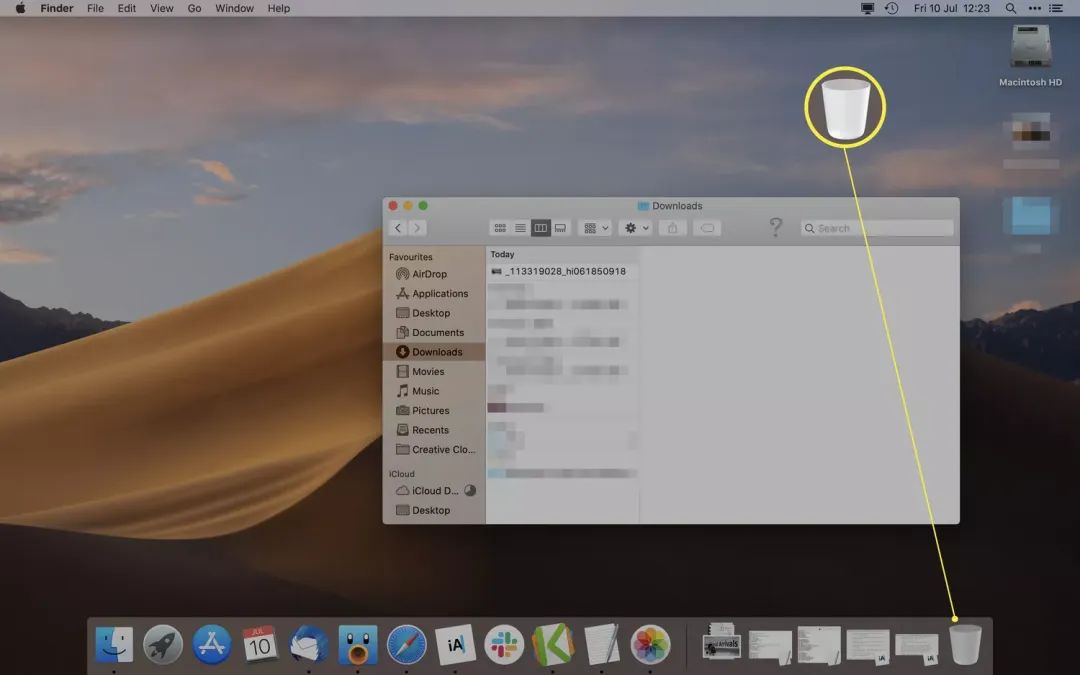The height and width of the screenshot is (675, 1080).
Task: Restore the minimized Arrivals window in Dock
Action: coord(721,643)
